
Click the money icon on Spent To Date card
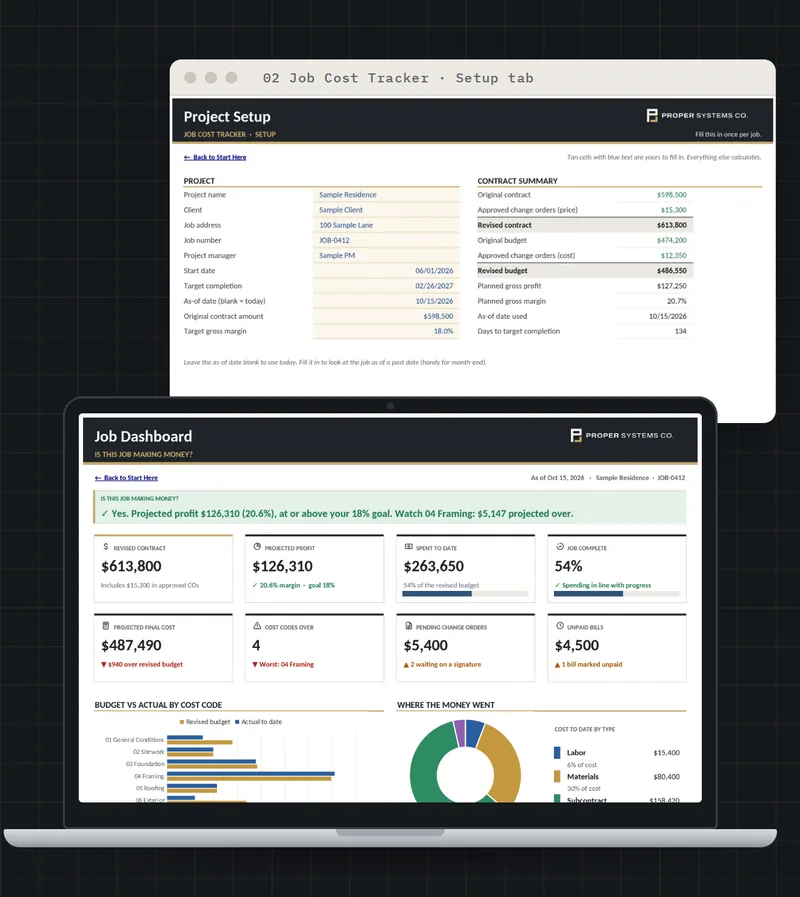point(409,547)
